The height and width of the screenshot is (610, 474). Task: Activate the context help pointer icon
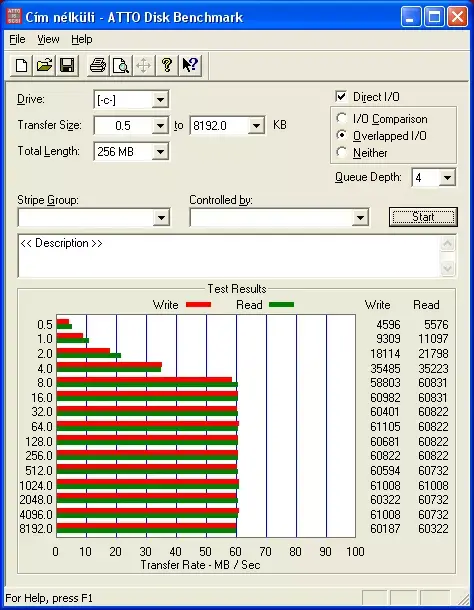190,65
